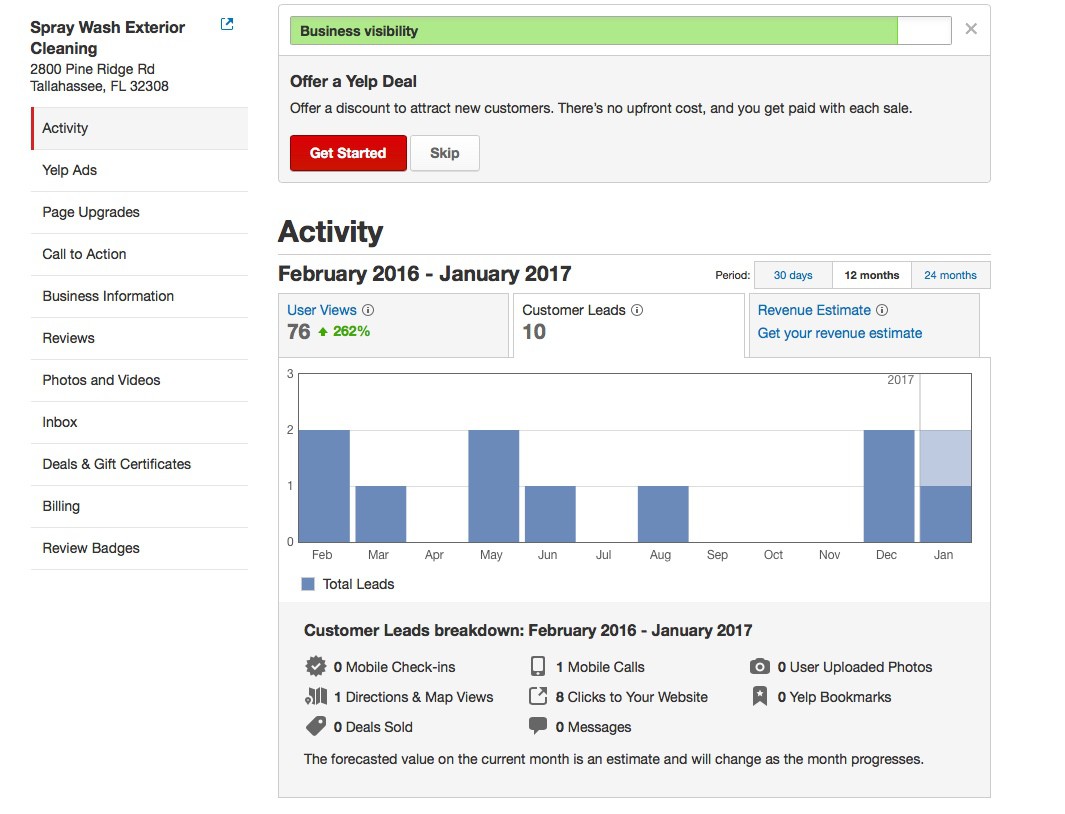The height and width of the screenshot is (814, 1065).
Task: Select Call to Action menu item
Action: pos(139,255)
